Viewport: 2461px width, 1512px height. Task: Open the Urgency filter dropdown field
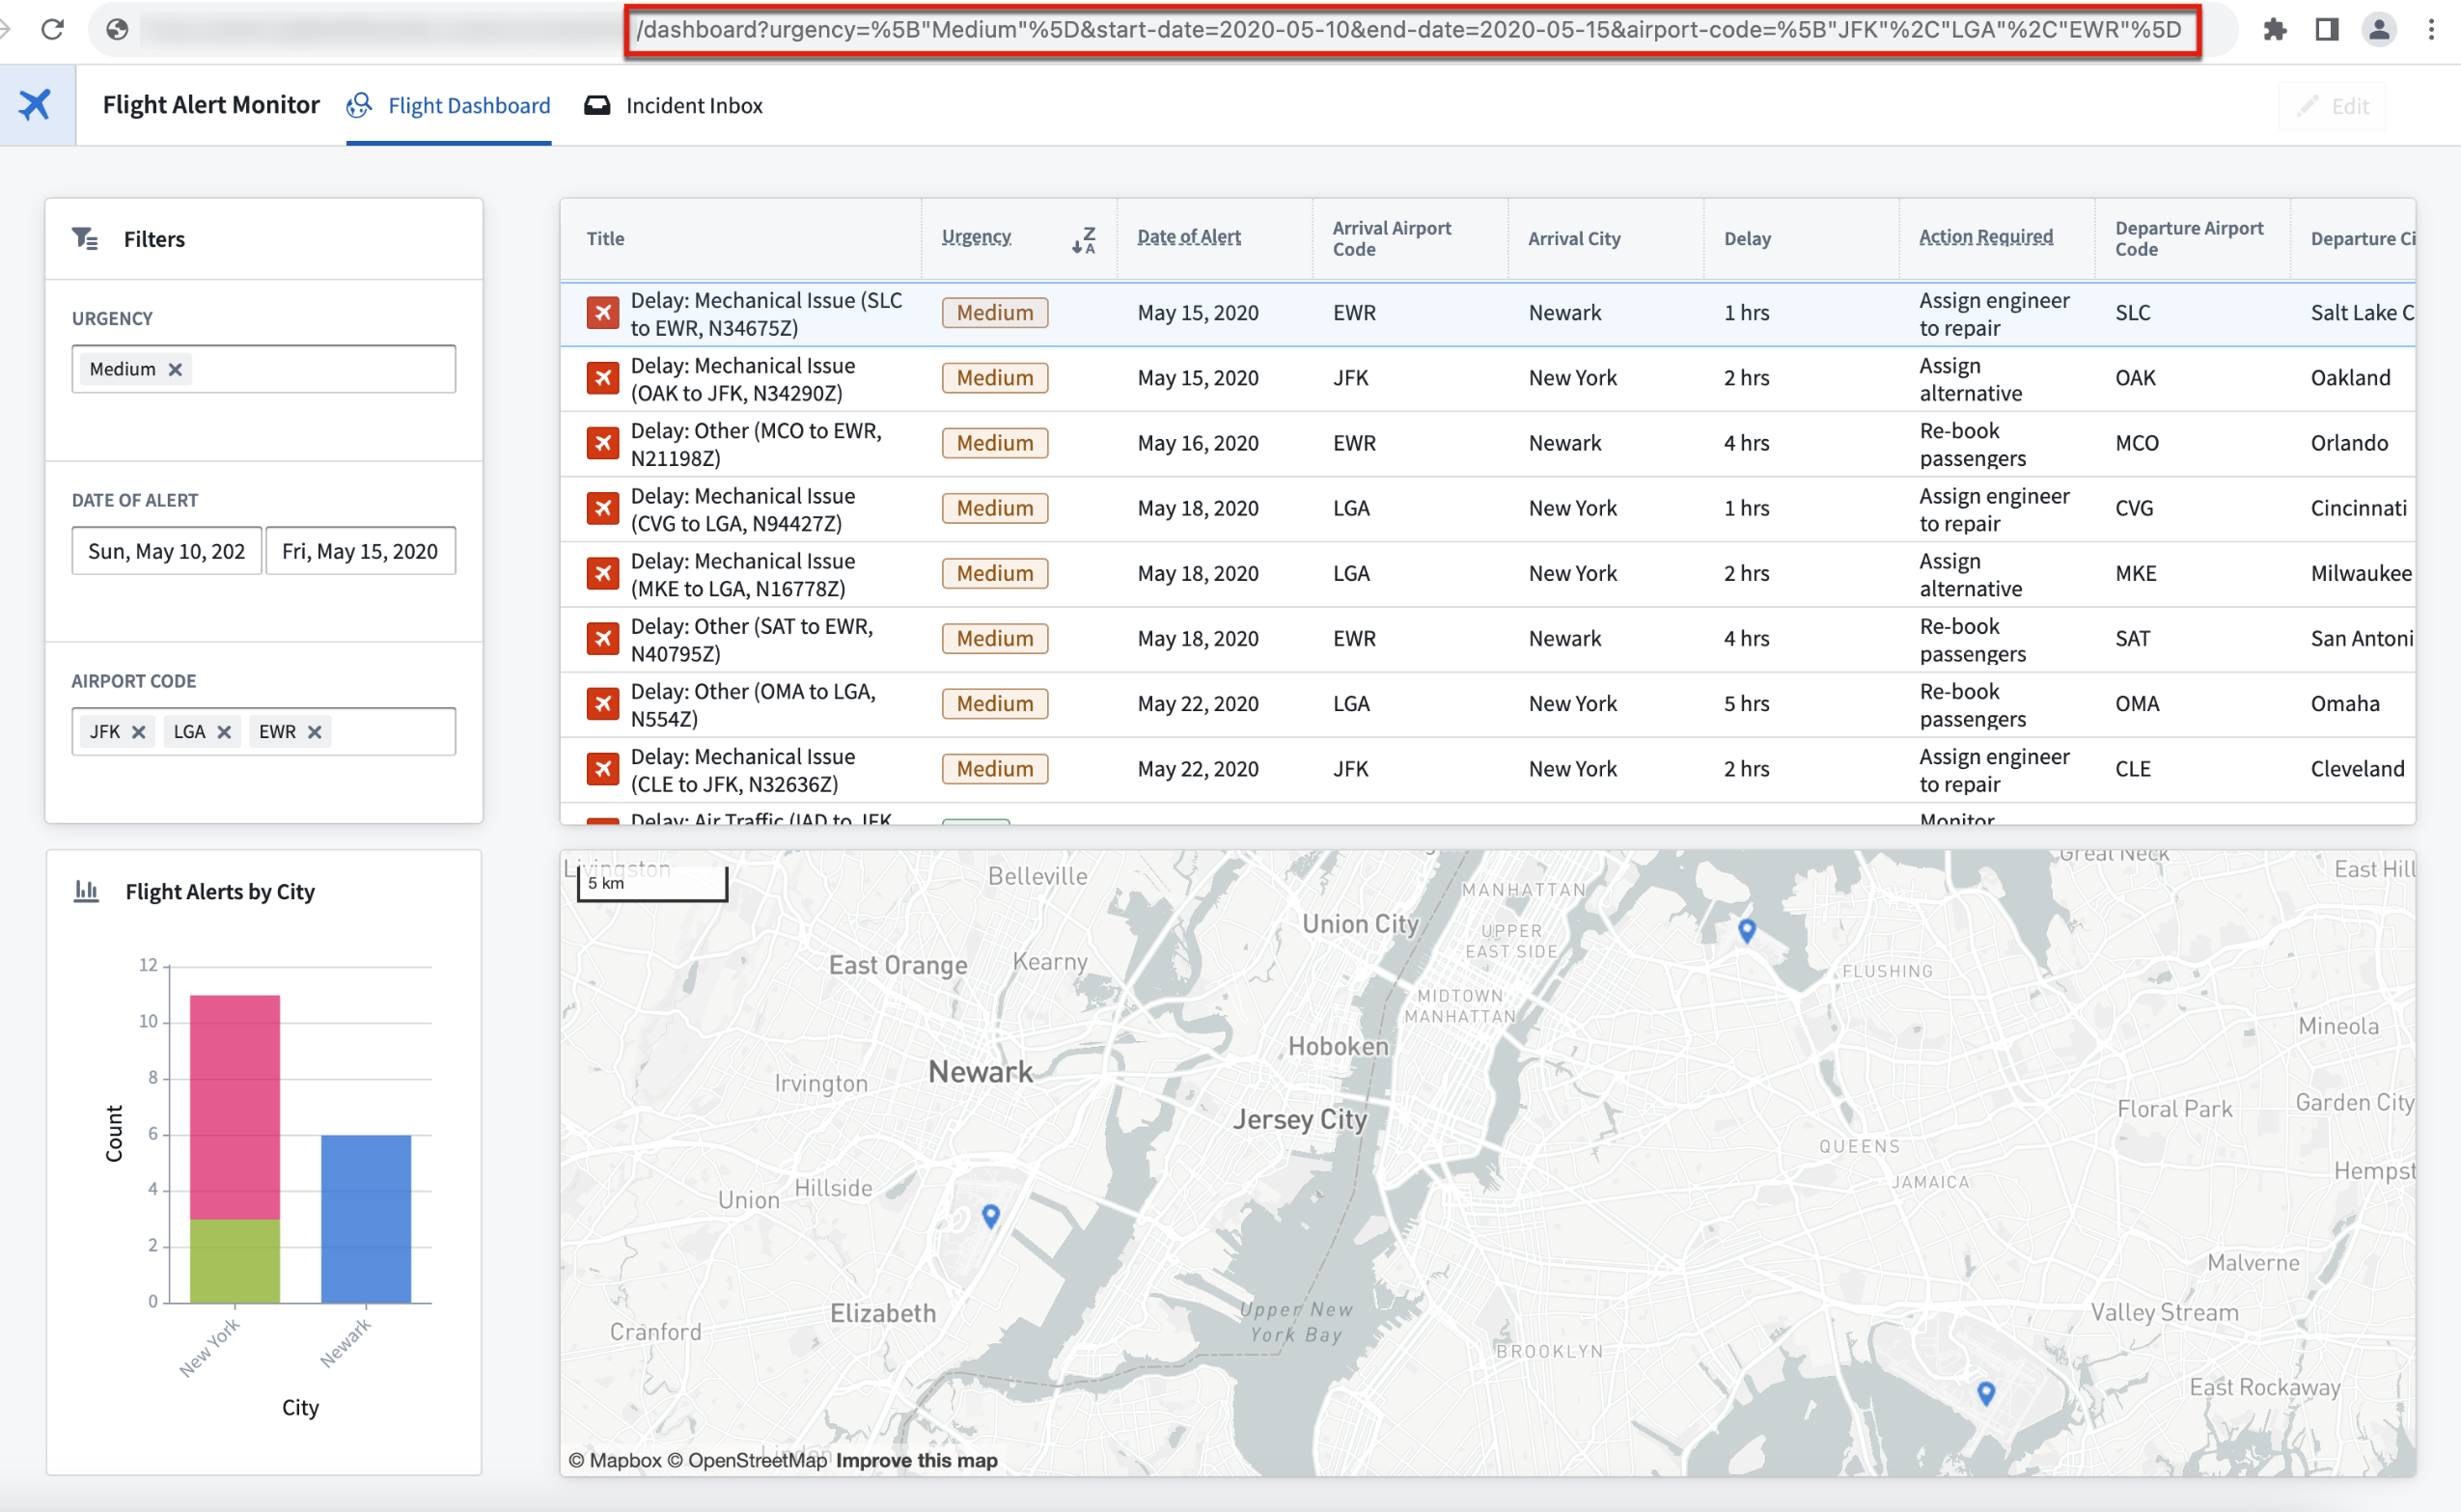(264, 369)
